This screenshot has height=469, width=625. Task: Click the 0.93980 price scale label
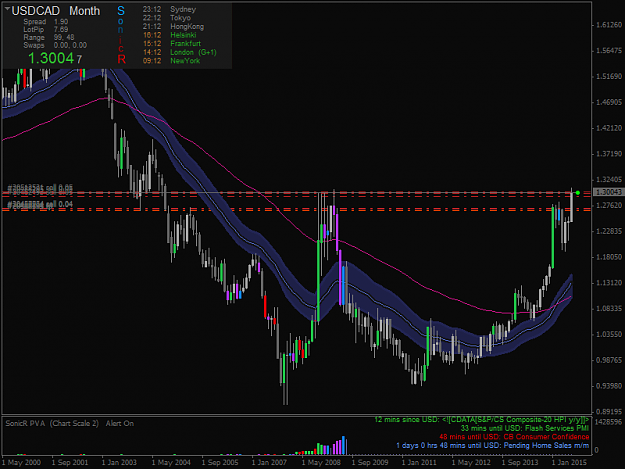[x=609, y=386]
